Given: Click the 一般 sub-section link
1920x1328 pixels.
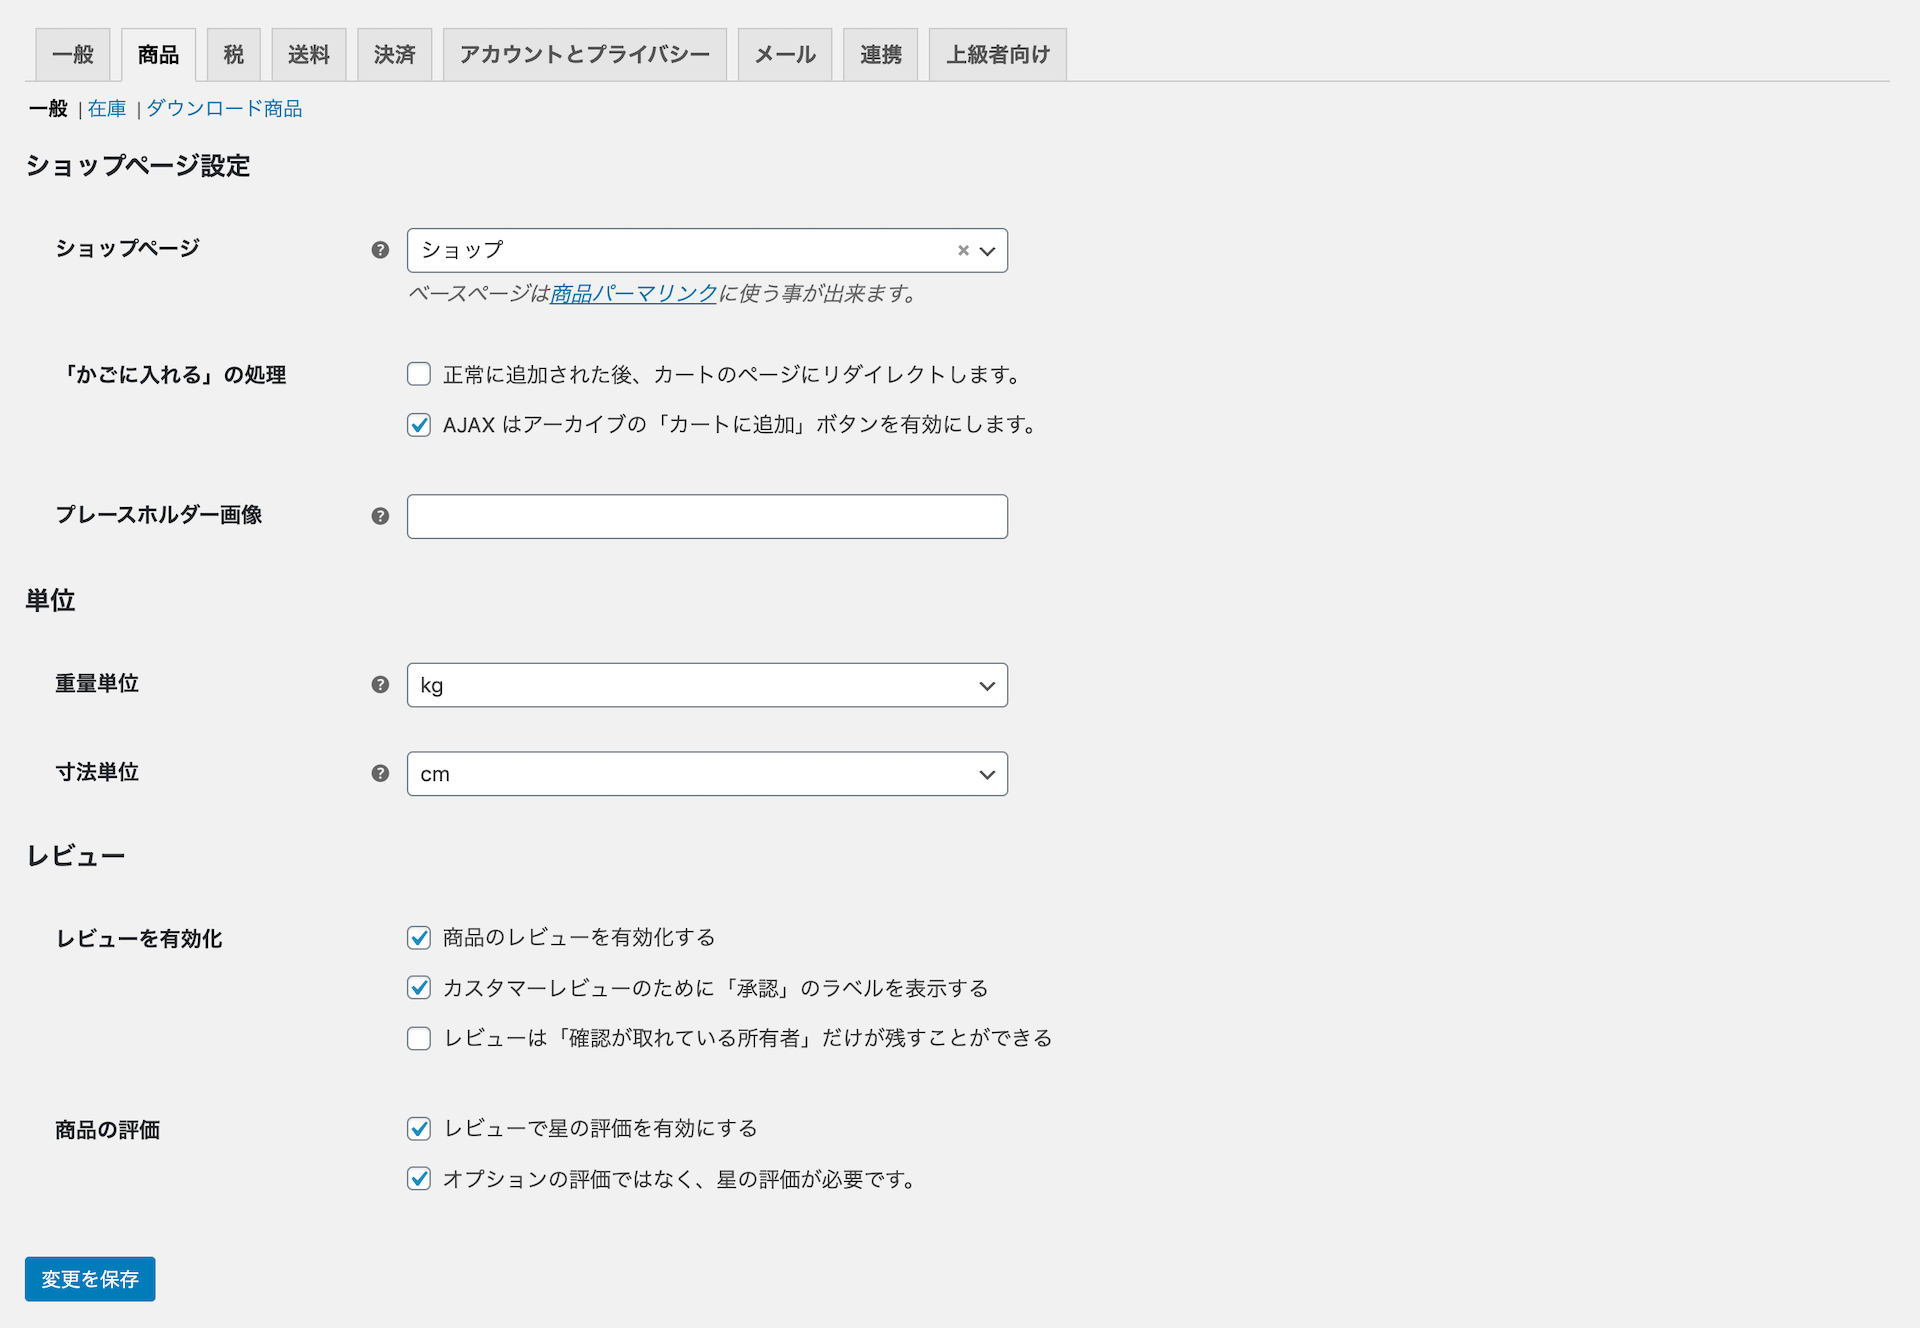Looking at the screenshot, I should coord(48,108).
